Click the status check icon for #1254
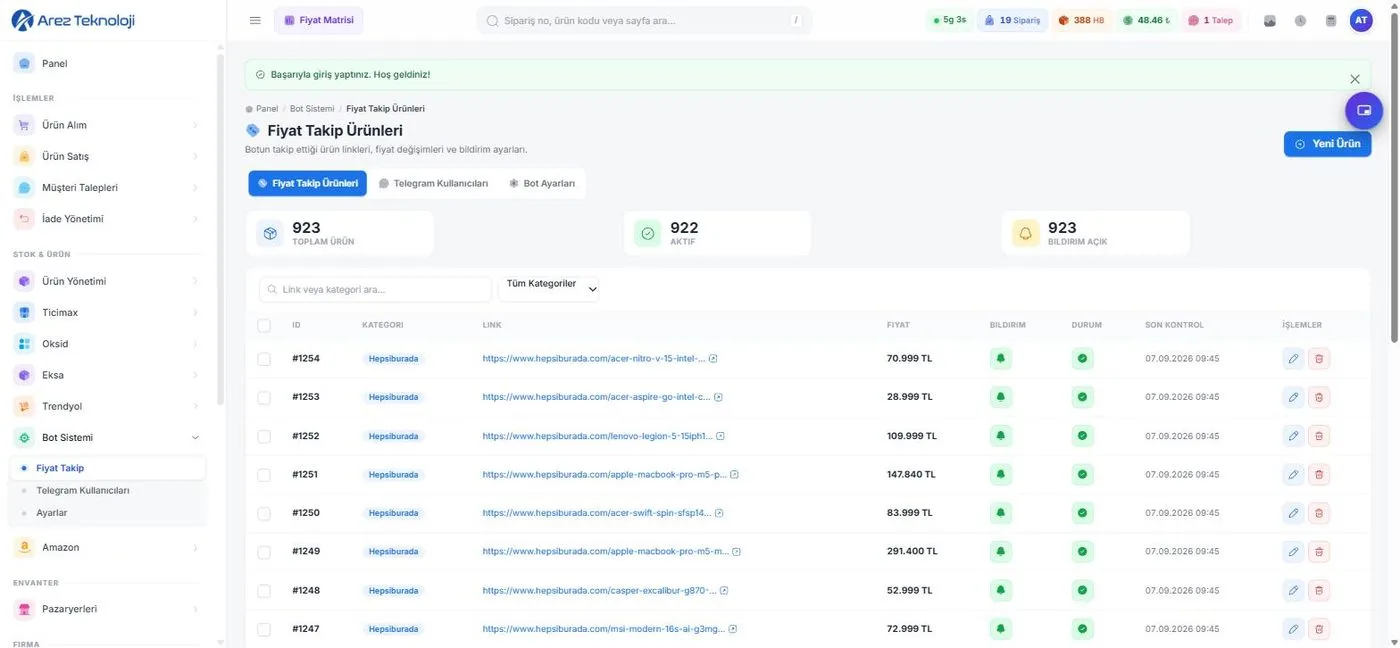The image size is (1400, 648). pos(1081,358)
